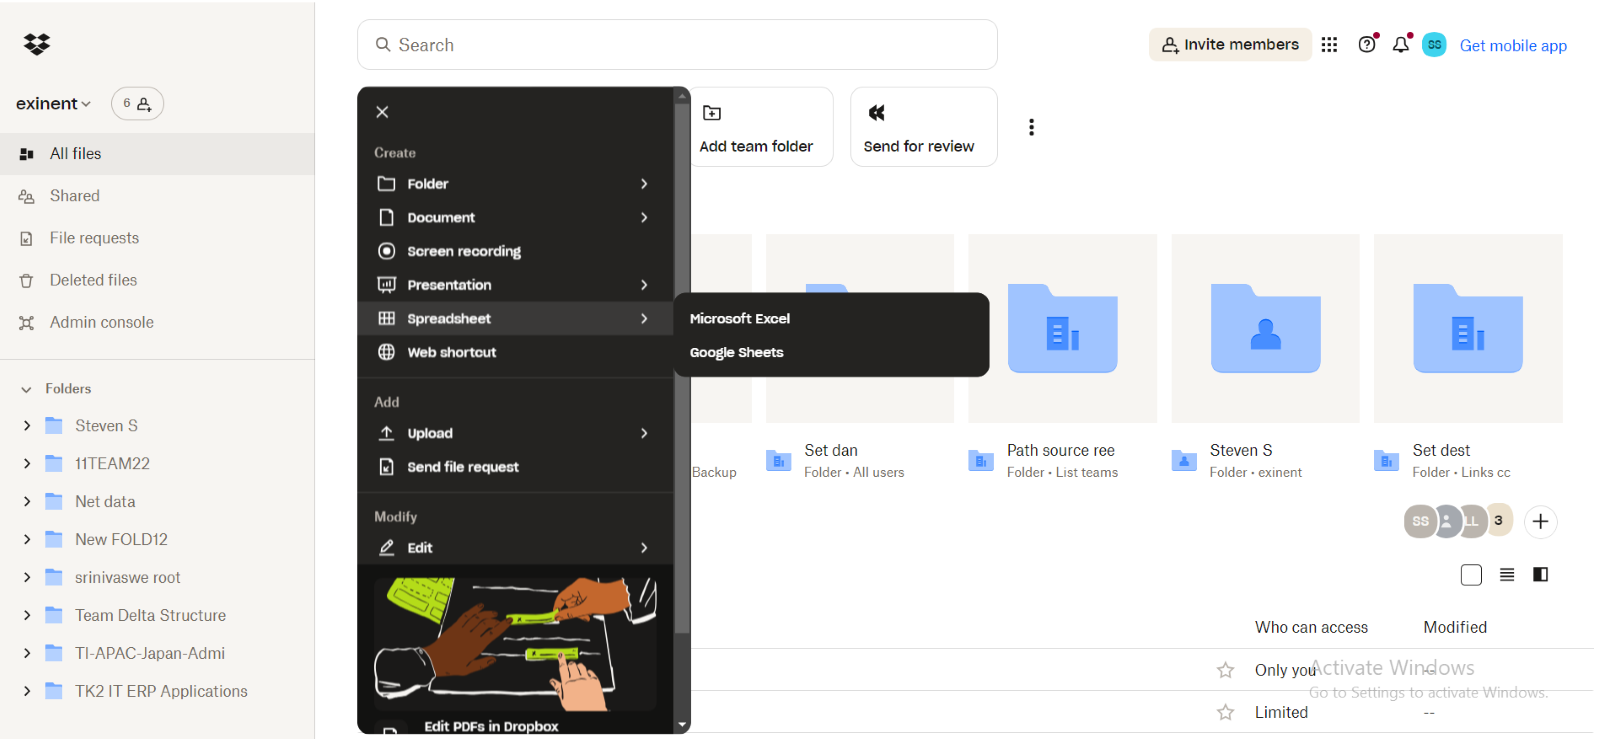The height and width of the screenshot is (739, 1600).
Task: Open the Steven S folder card thumbnail
Action: (1265, 328)
